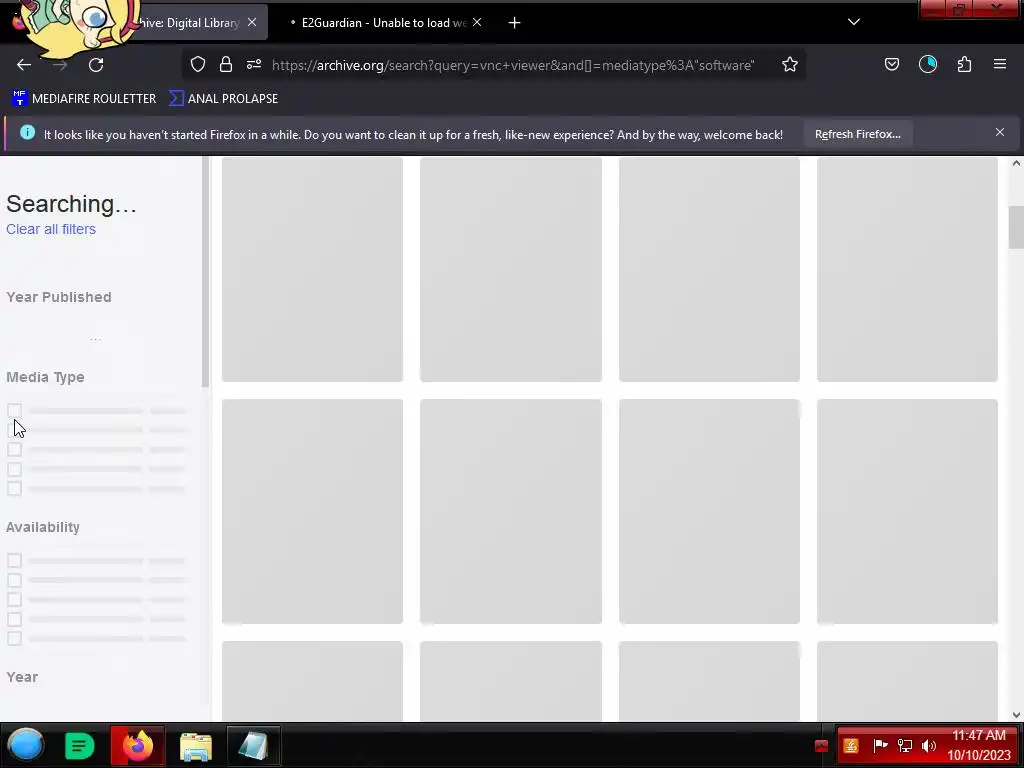Open the Action Center flag icon

click(880, 745)
